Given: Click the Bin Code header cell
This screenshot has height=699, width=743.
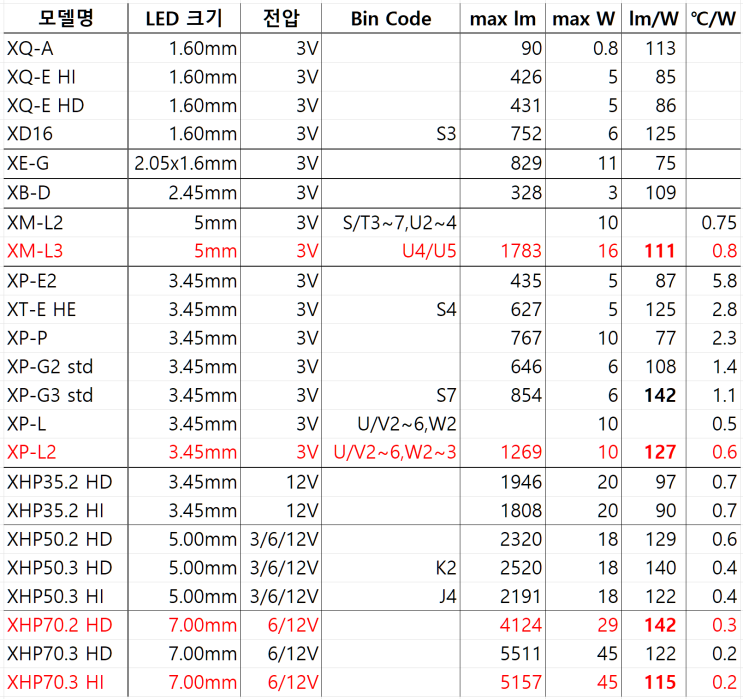Looking at the screenshot, I should tap(391, 19).
